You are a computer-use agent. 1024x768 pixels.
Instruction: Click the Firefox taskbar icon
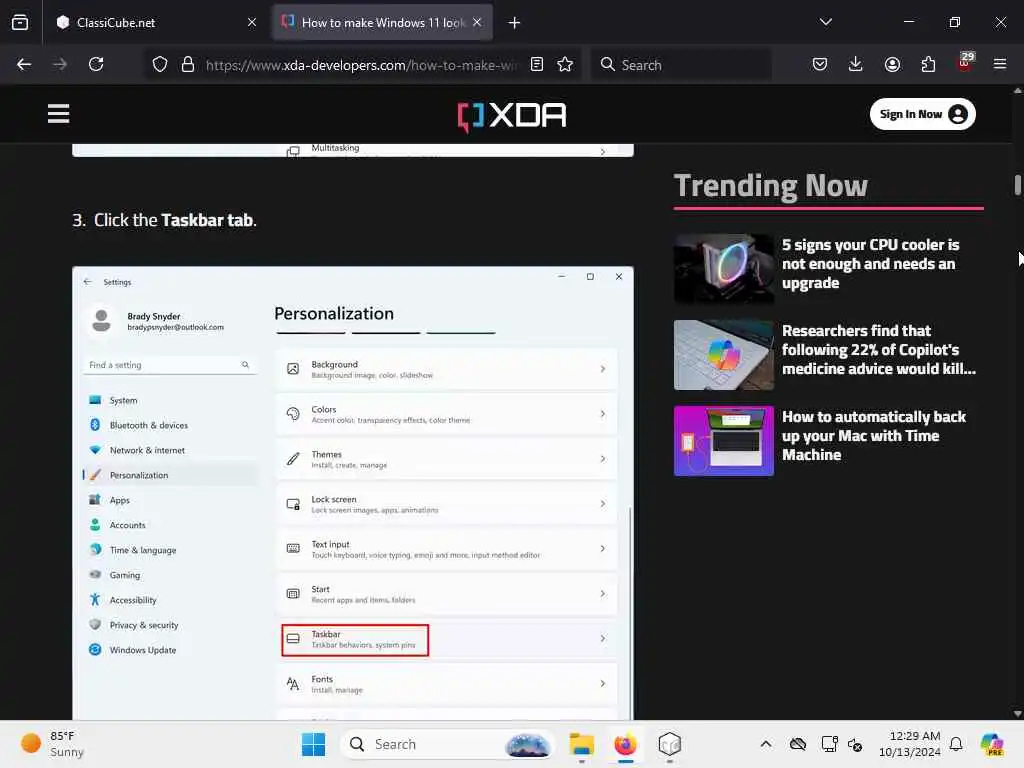[626, 744]
